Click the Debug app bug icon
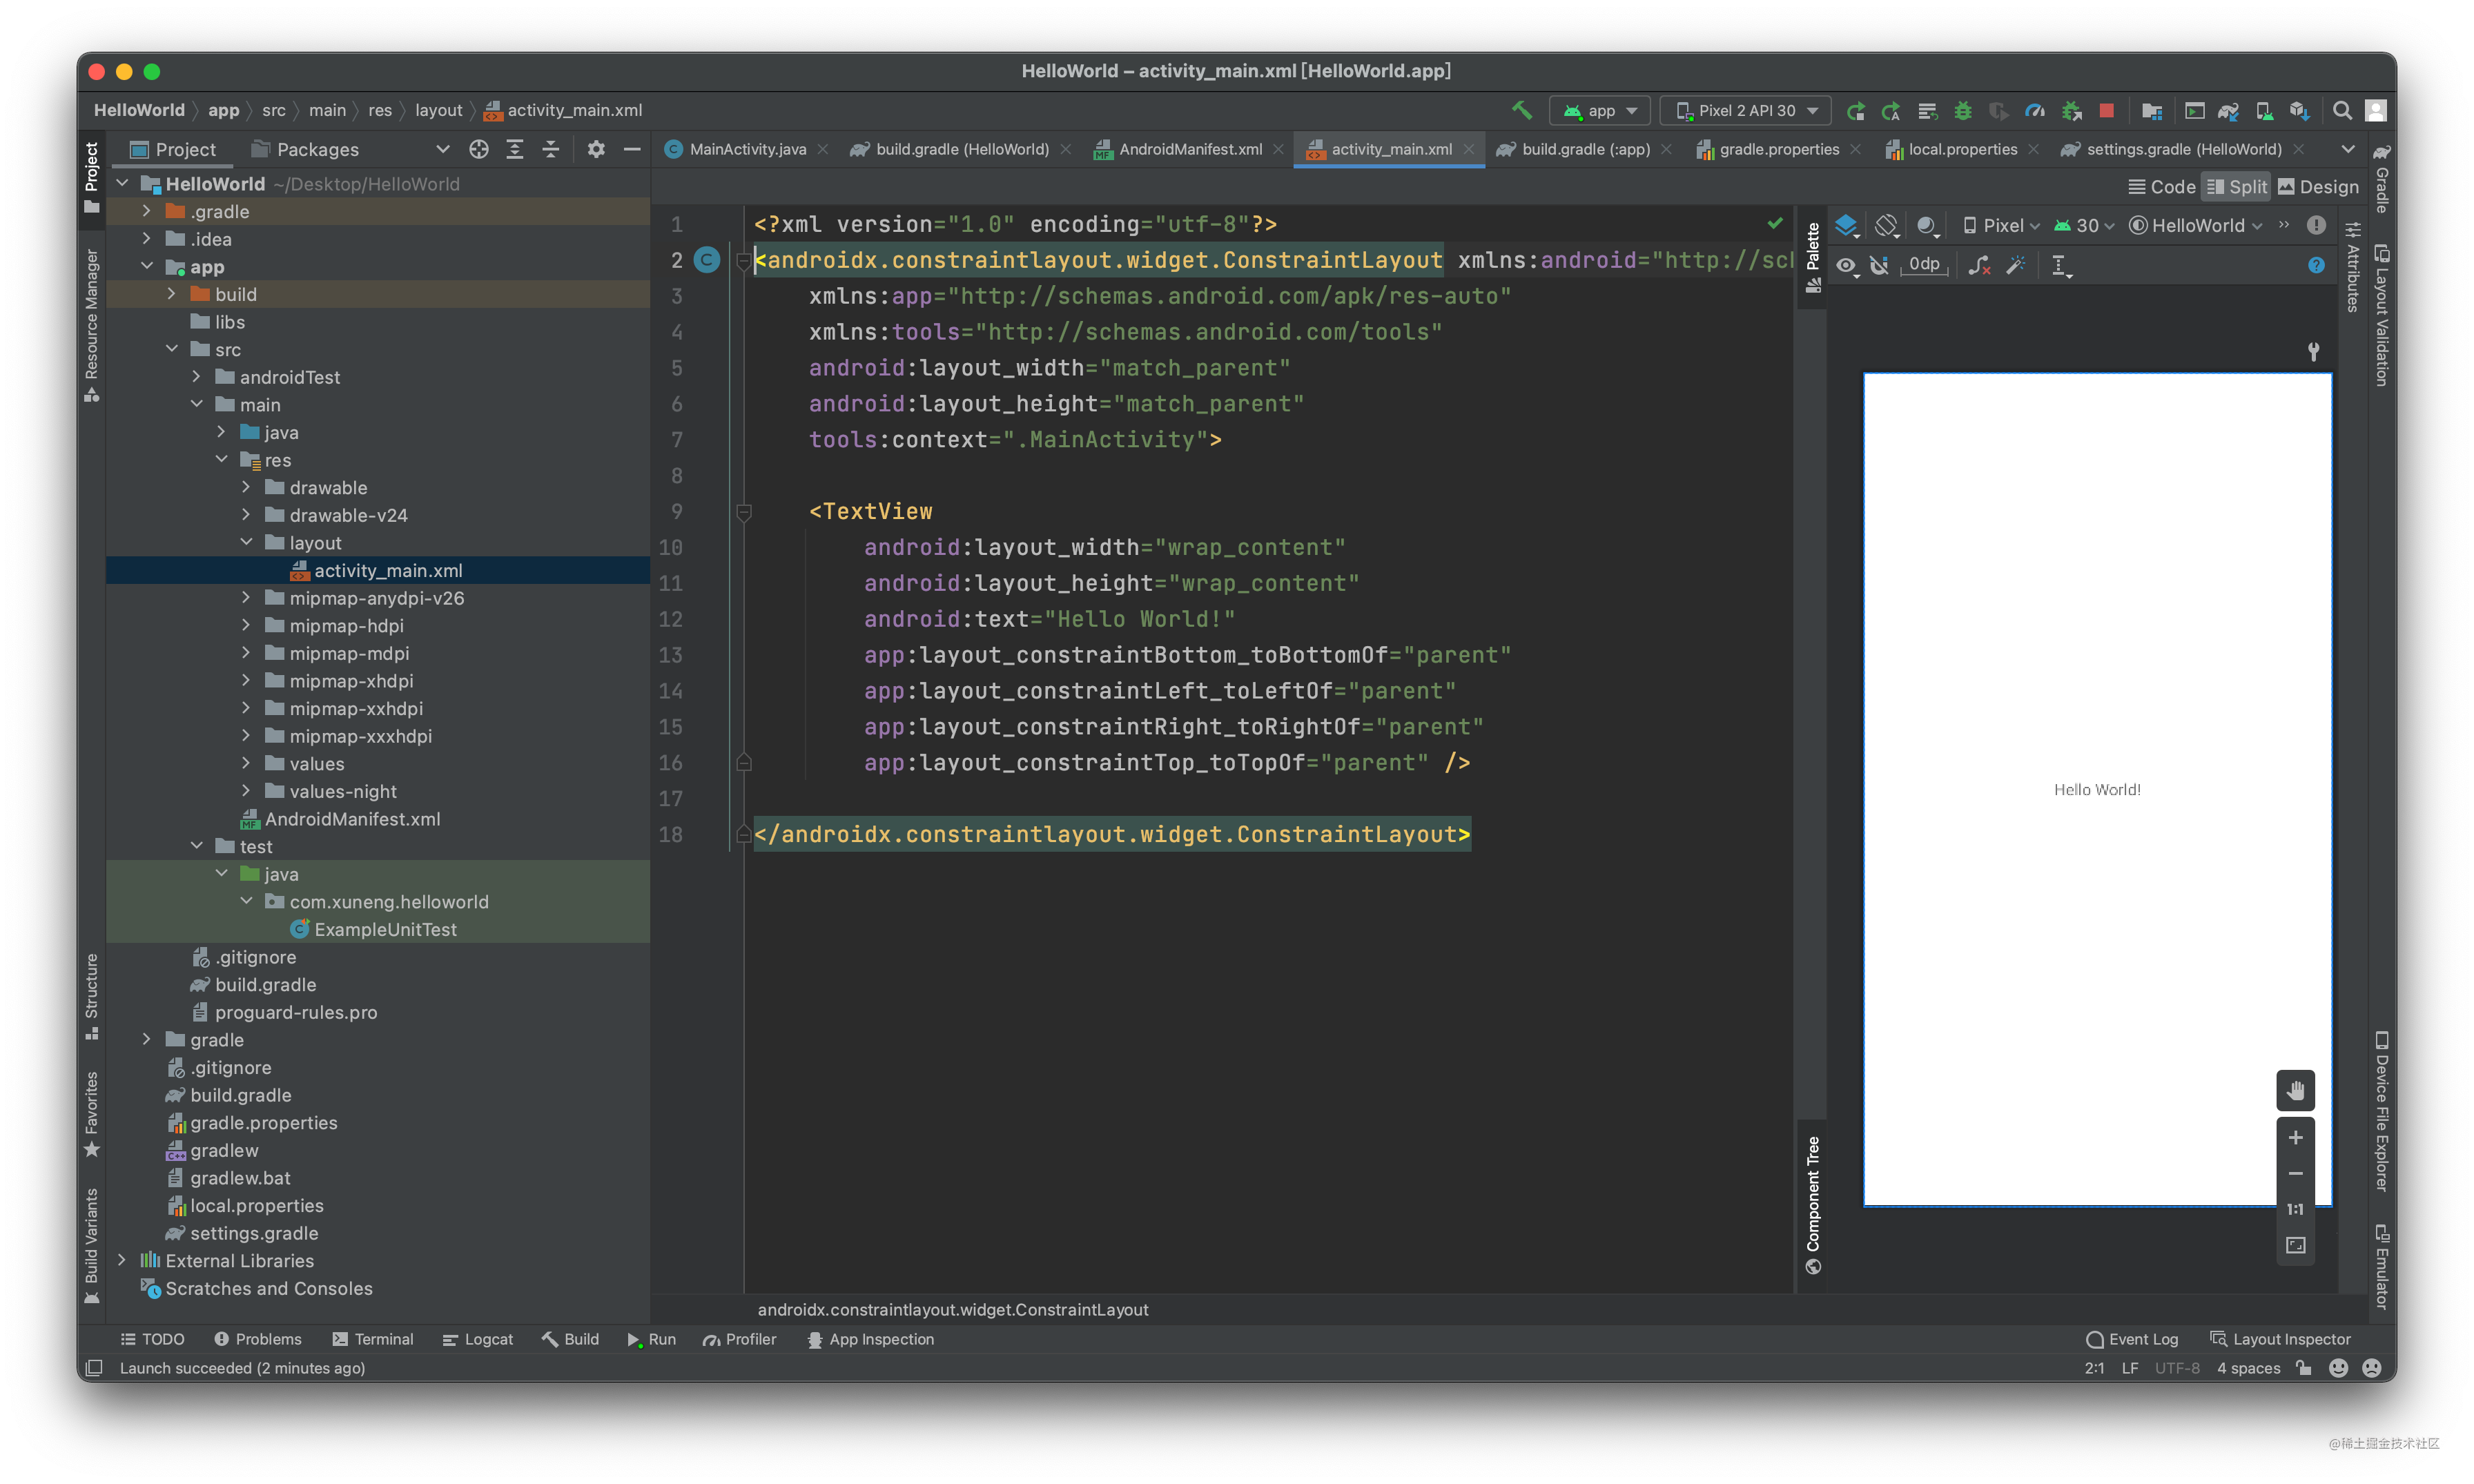This screenshot has height=1484, width=2474. pos(1963,110)
